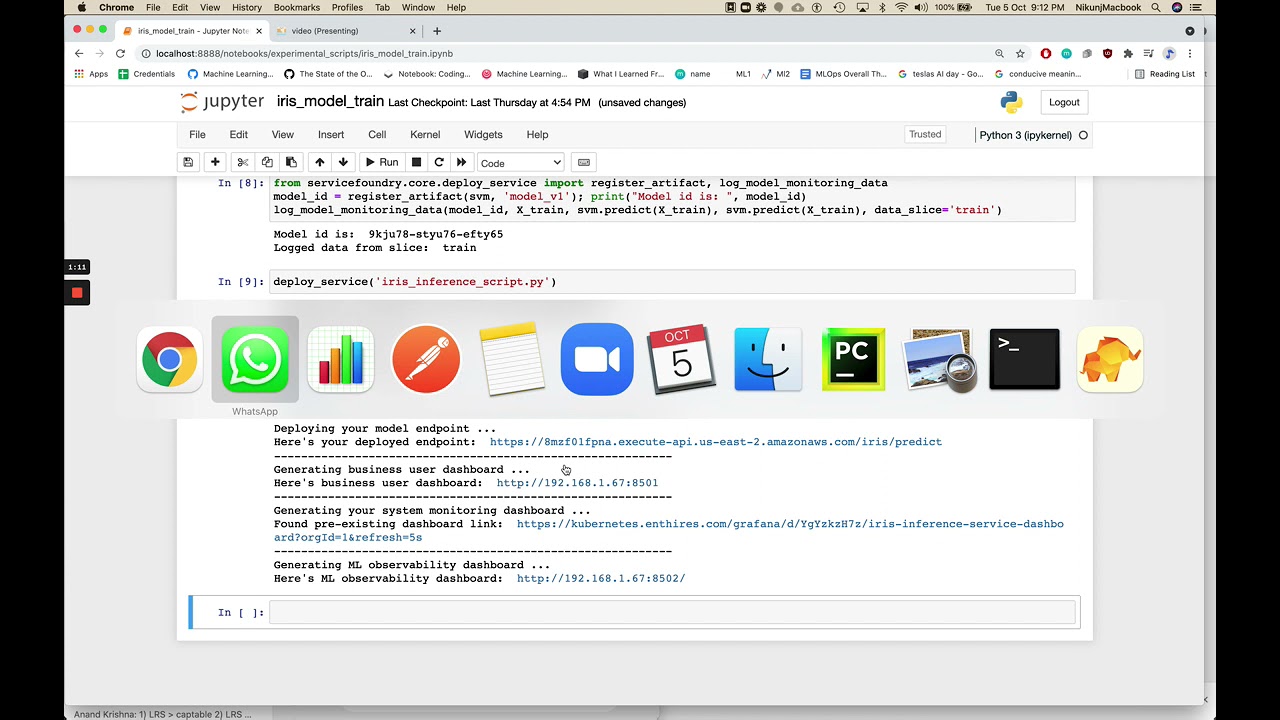Open Jupyter Edit menu
Viewport: 1280px width, 720px height.
pyautogui.click(x=238, y=134)
